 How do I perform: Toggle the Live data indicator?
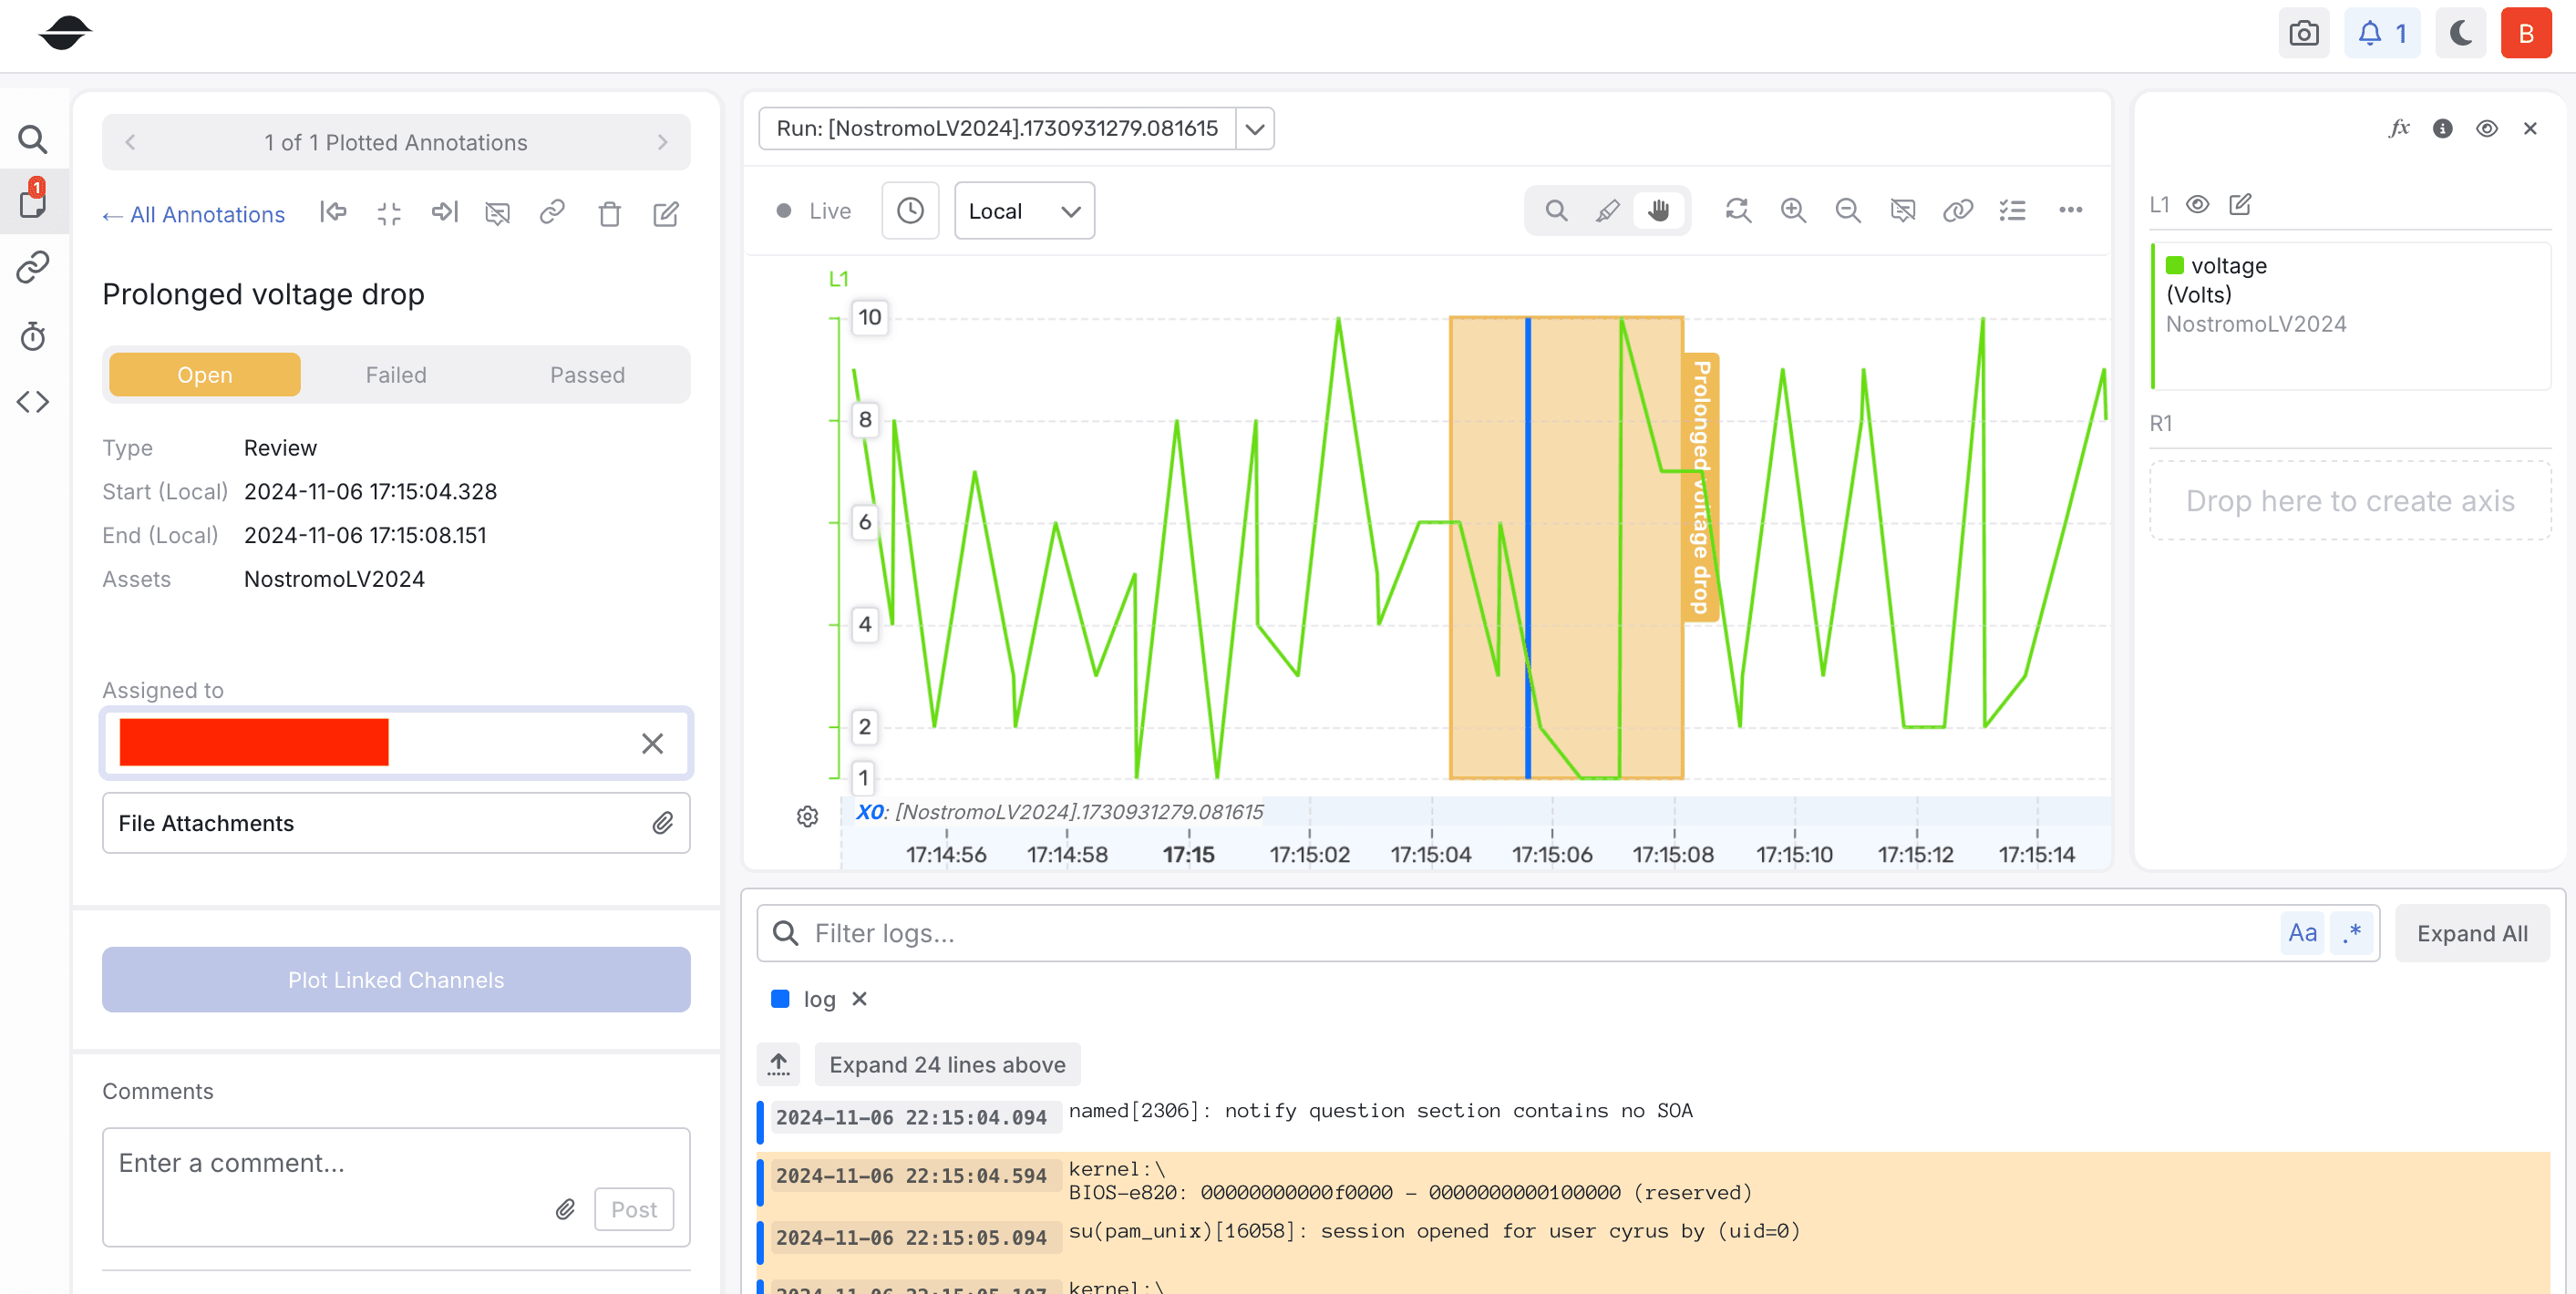tap(812, 210)
